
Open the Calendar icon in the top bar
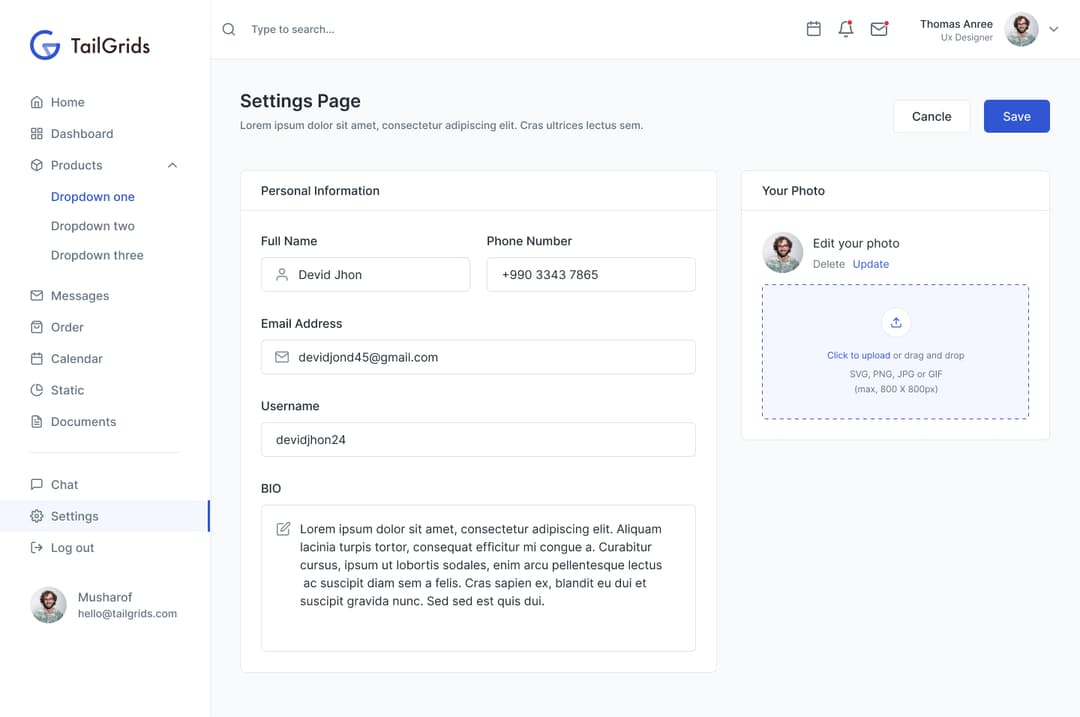pos(813,29)
